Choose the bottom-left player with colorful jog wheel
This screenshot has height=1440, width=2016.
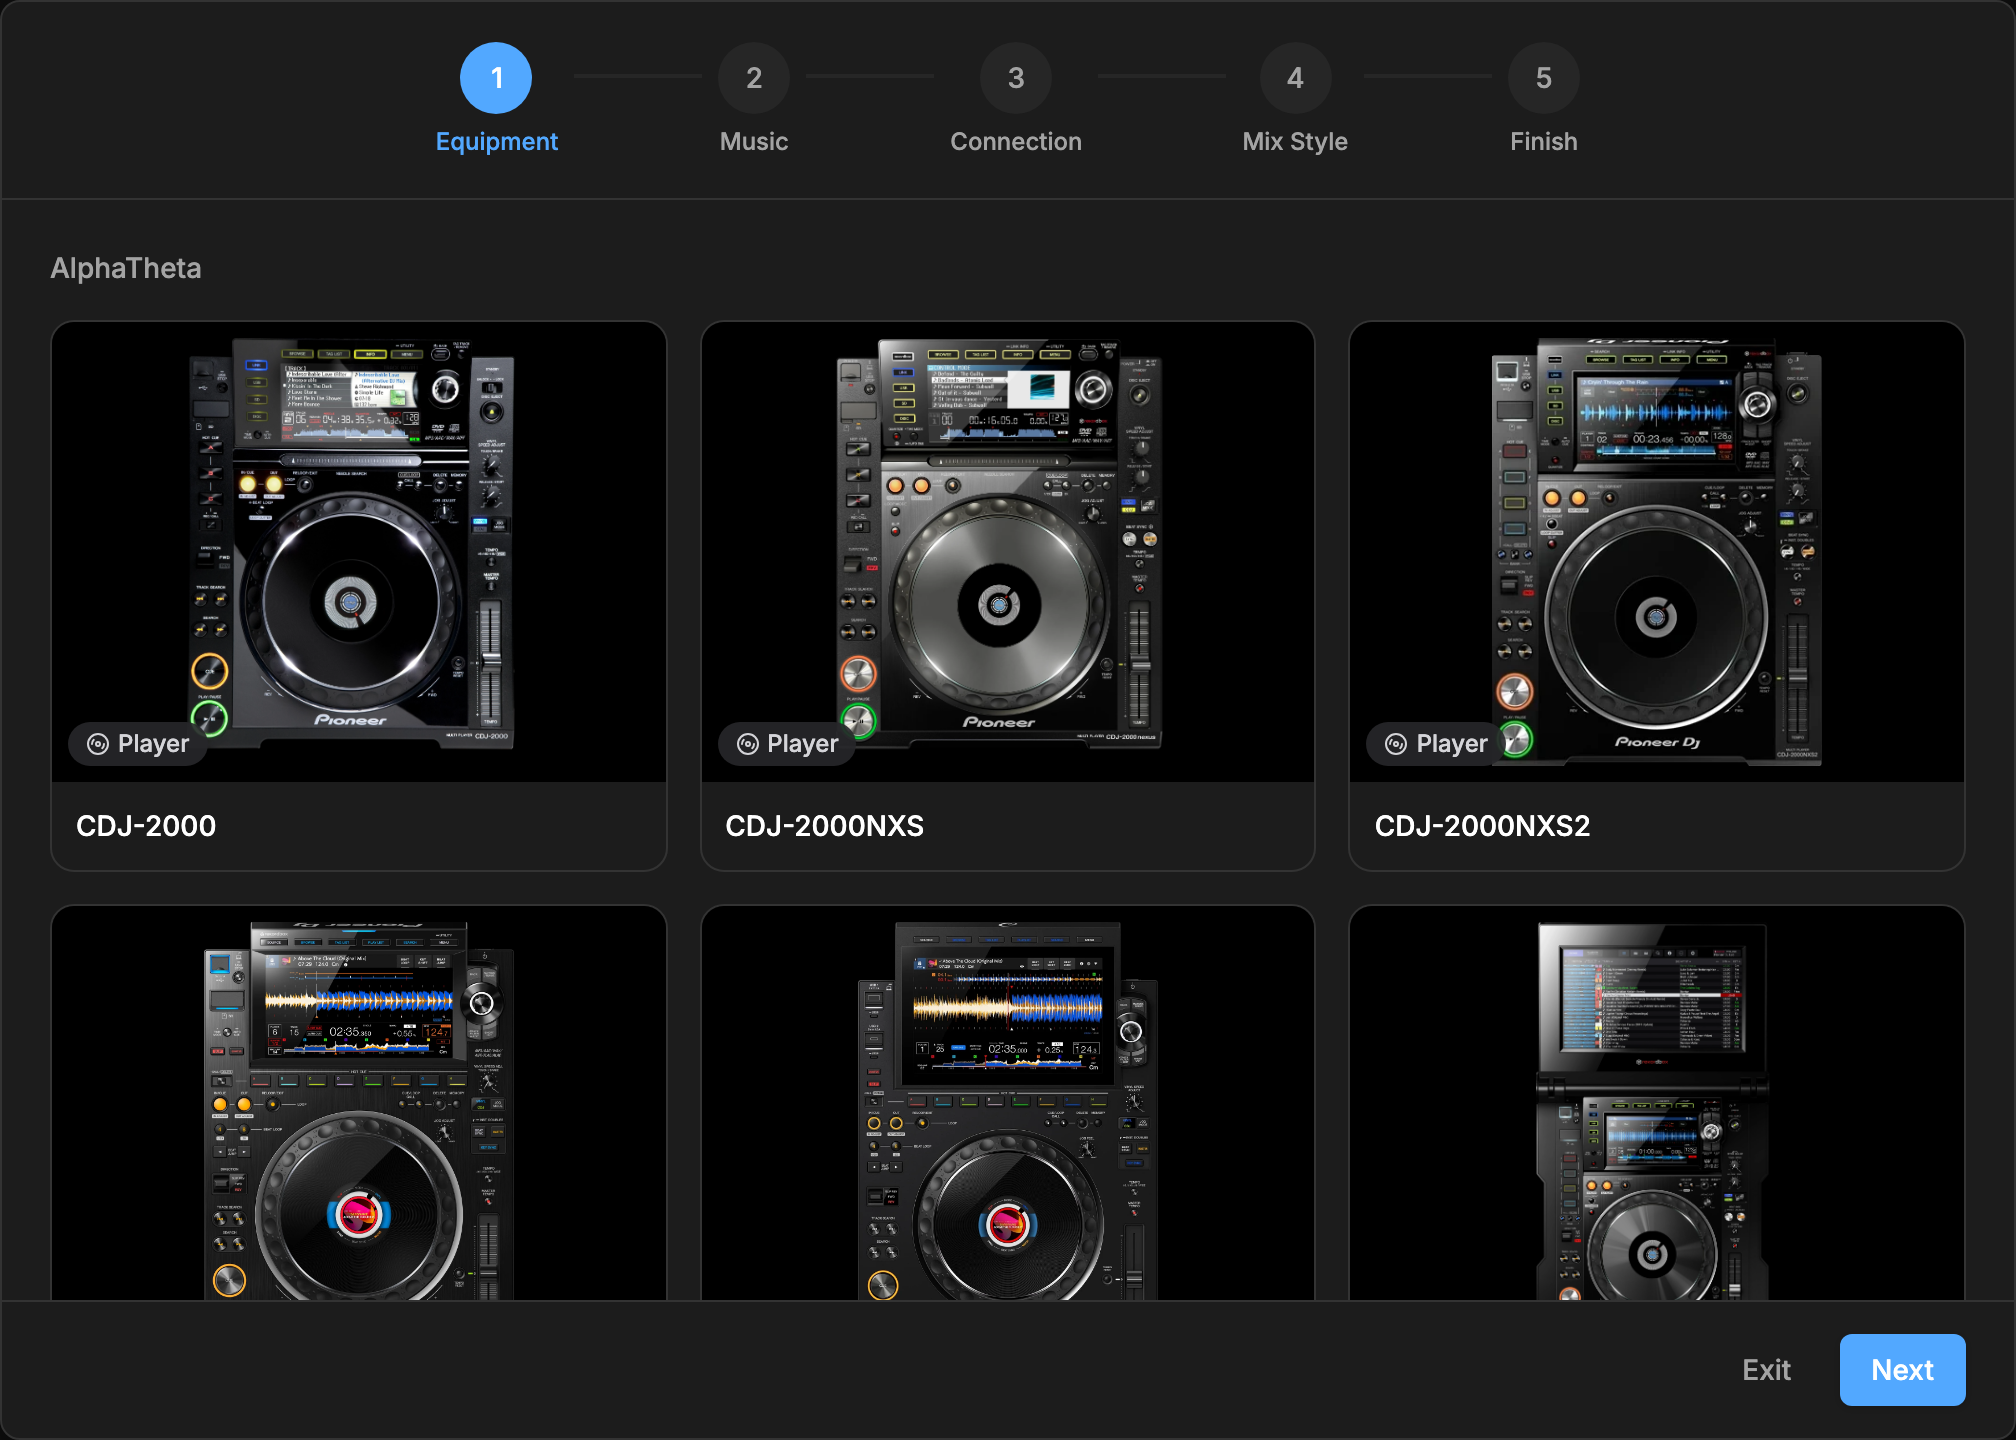coord(359,1103)
